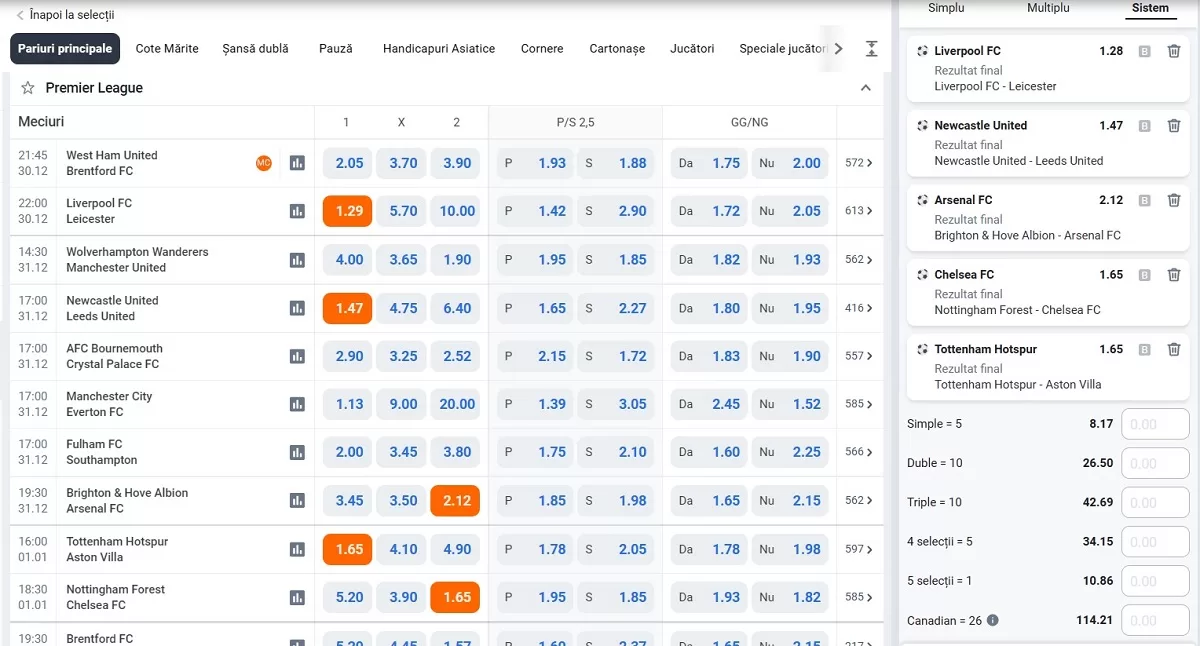Screen dimensions: 1200x646
Task: Toggle banker B on Chelsea FC selection
Action: pos(1145,275)
